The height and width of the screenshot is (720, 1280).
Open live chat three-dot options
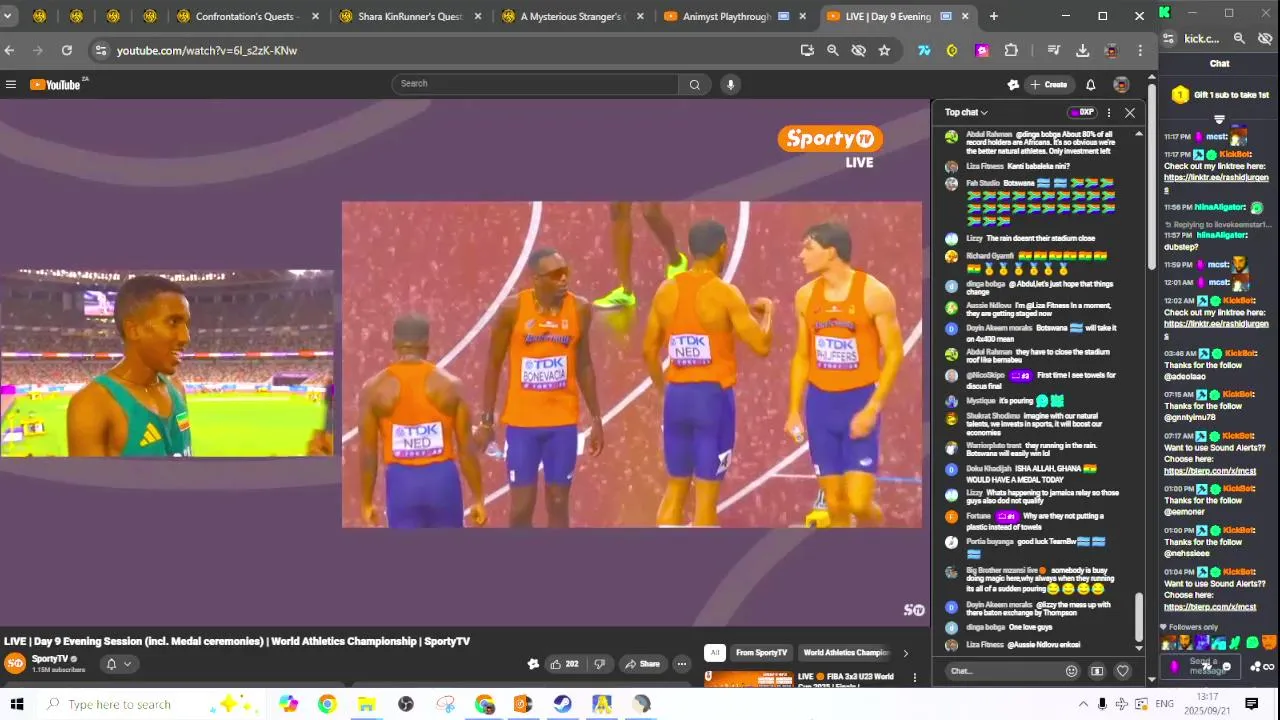pyautogui.click(x=1108, y=113)
